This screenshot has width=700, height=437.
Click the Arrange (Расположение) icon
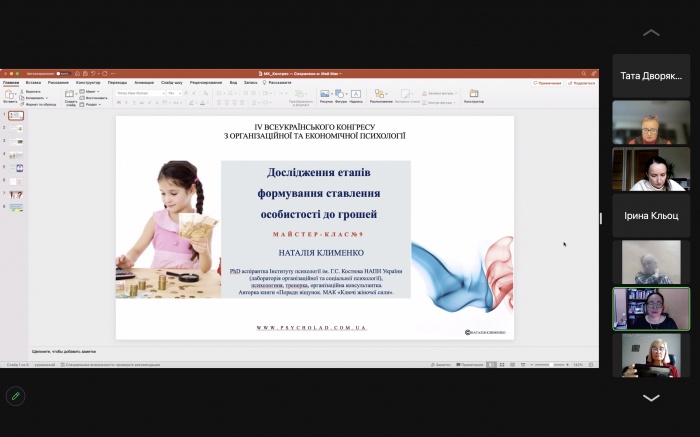pyautogui.click(x=381, y=95)
